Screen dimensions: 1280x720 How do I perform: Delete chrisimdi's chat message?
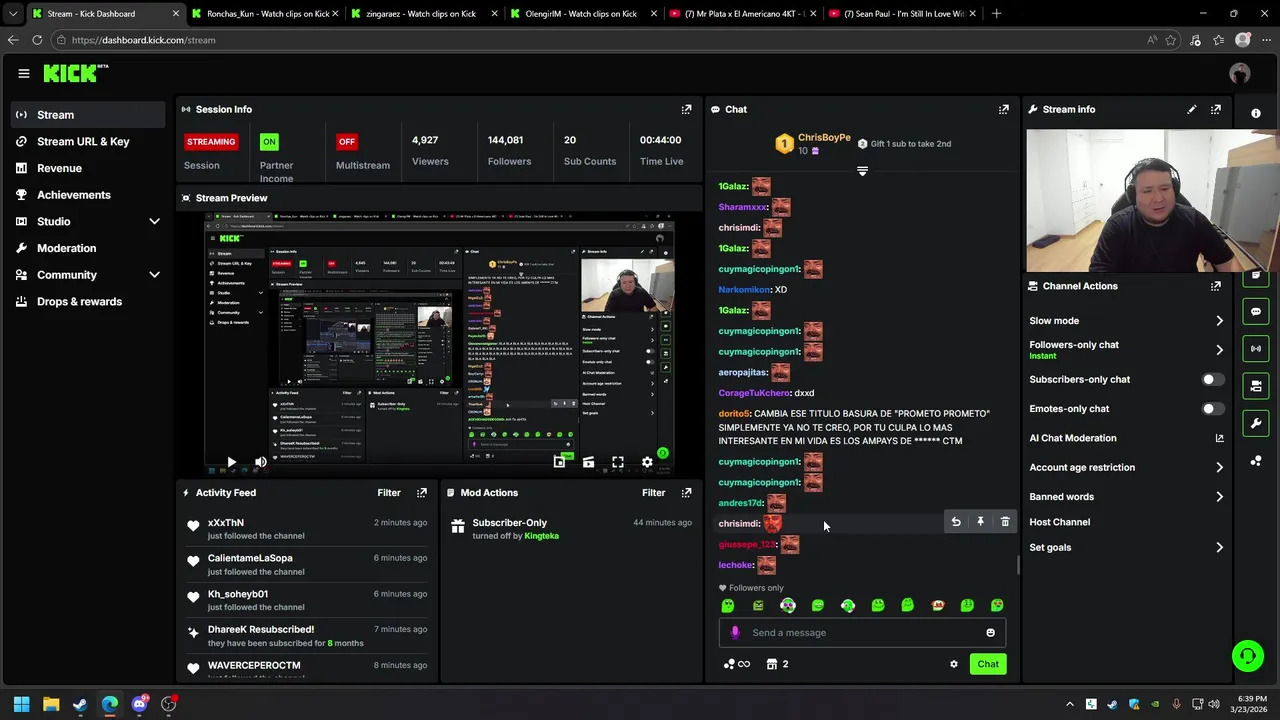click(1005, 522)
